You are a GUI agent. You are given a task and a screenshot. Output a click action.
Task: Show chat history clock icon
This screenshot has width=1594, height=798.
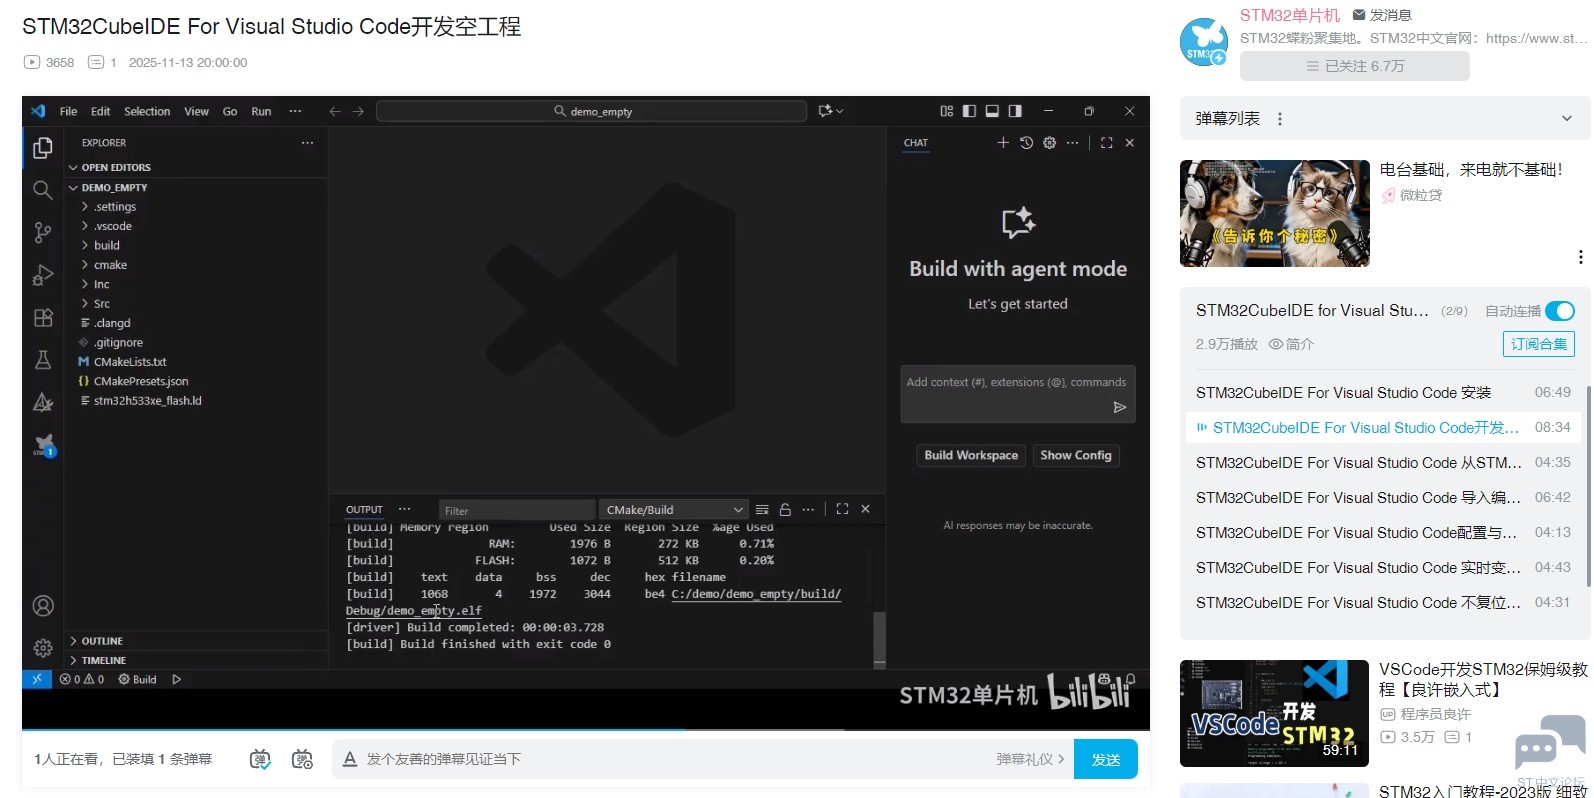[1026, 143]
